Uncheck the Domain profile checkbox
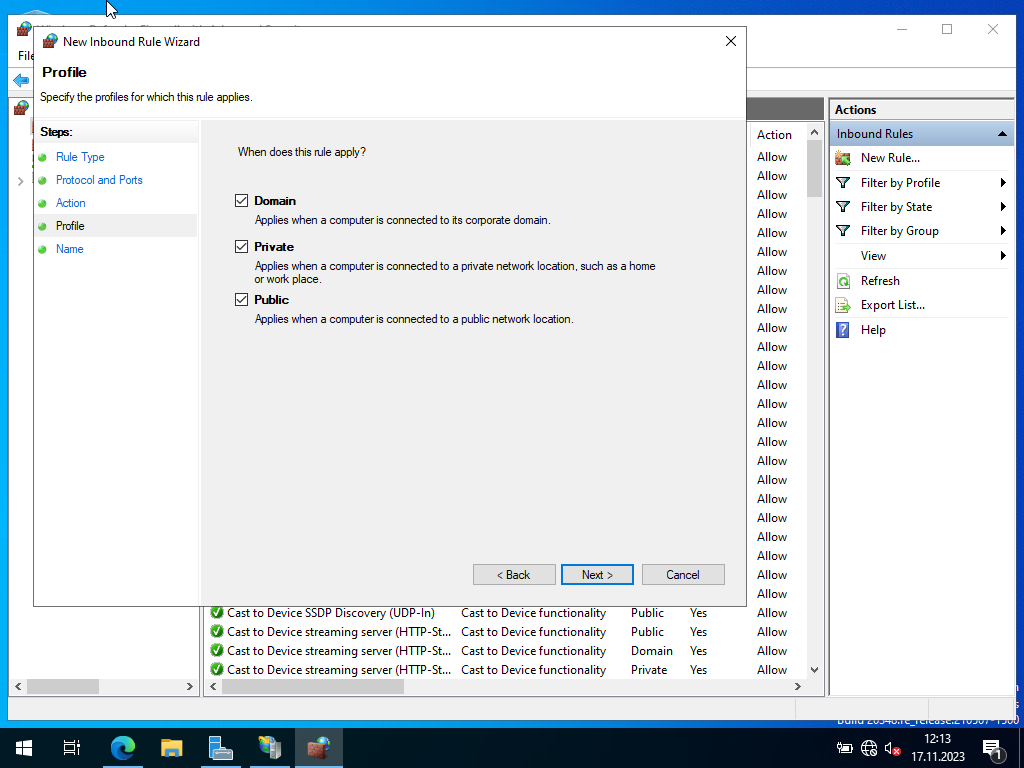The width and height of the screenshot is (1024, 768). (241, 201)
